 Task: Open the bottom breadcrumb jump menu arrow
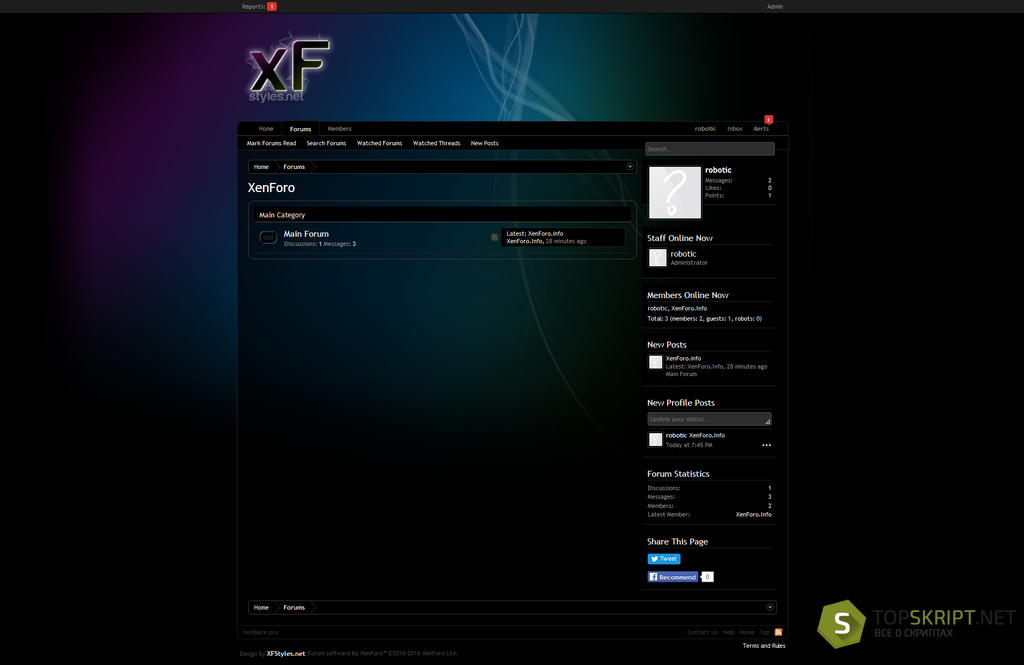tap(770, 608)
